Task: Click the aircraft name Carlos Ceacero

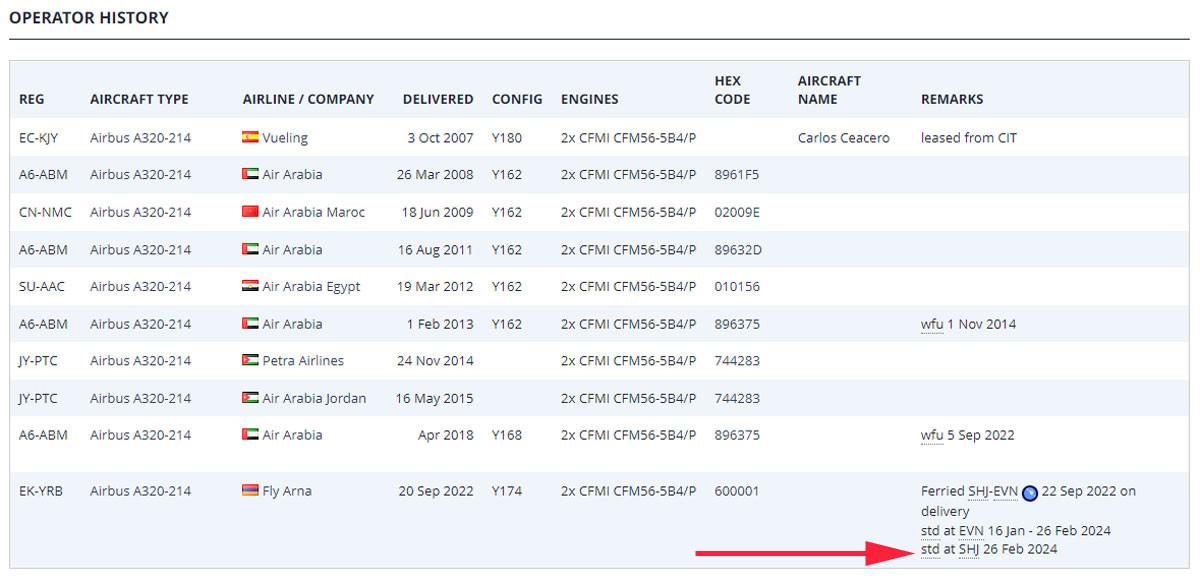Action: coord(844,137)
